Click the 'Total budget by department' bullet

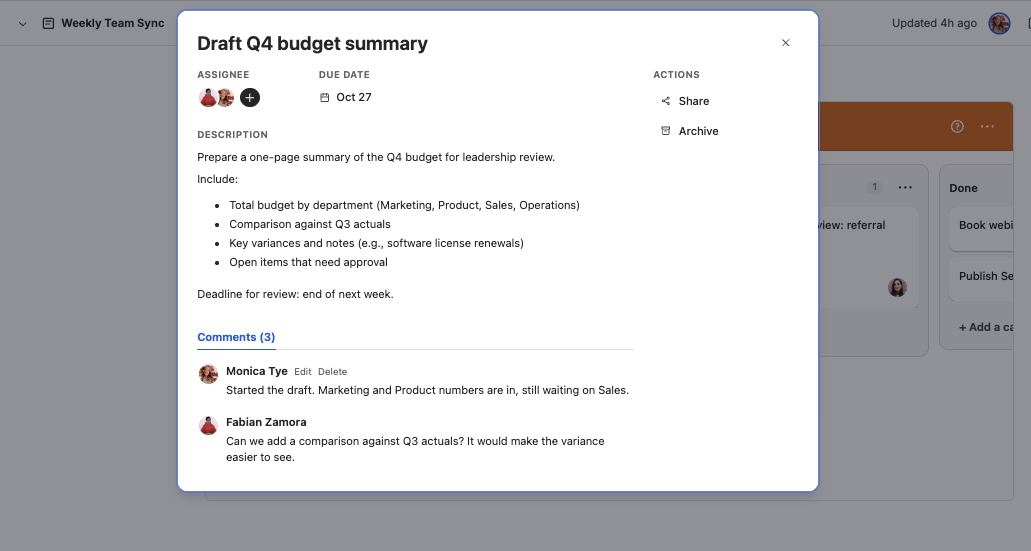pos(404,205)
